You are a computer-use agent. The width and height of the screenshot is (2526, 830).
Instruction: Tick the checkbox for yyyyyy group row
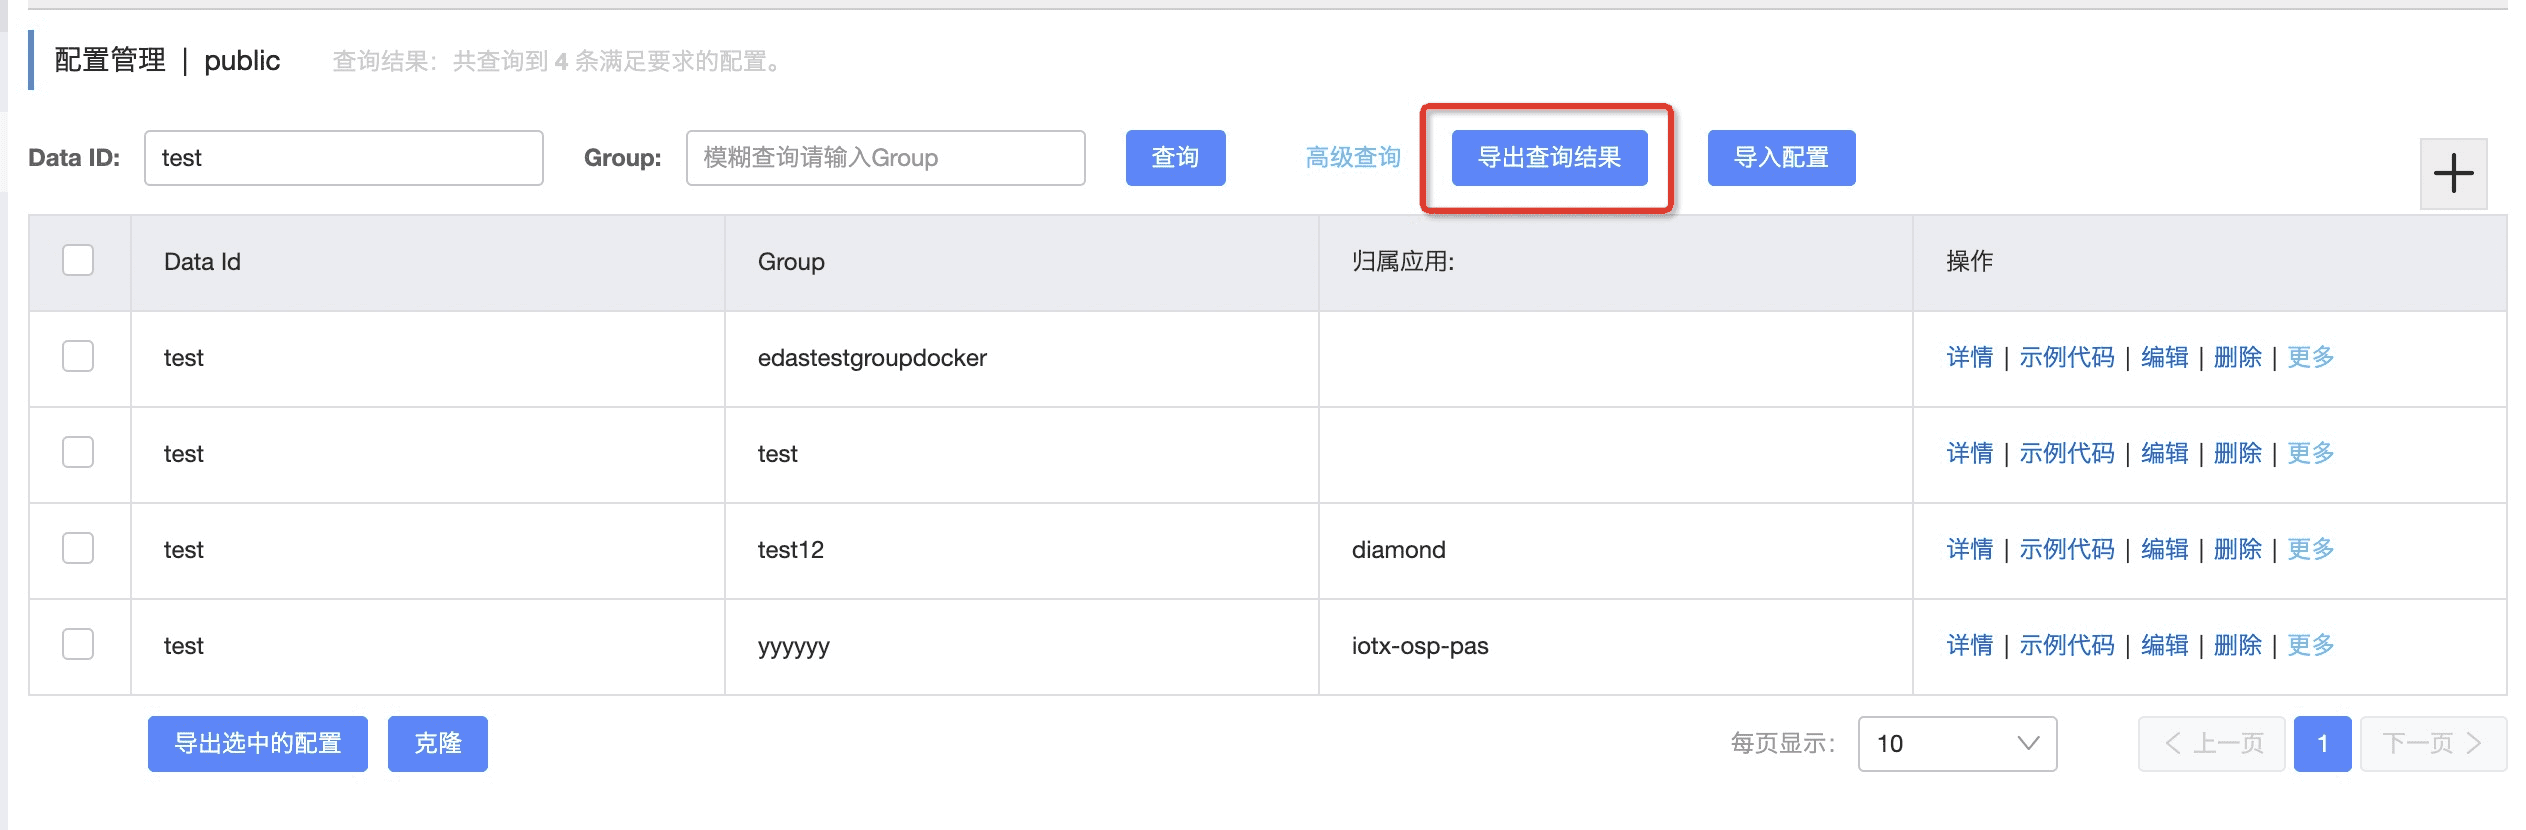pos(78,644)
